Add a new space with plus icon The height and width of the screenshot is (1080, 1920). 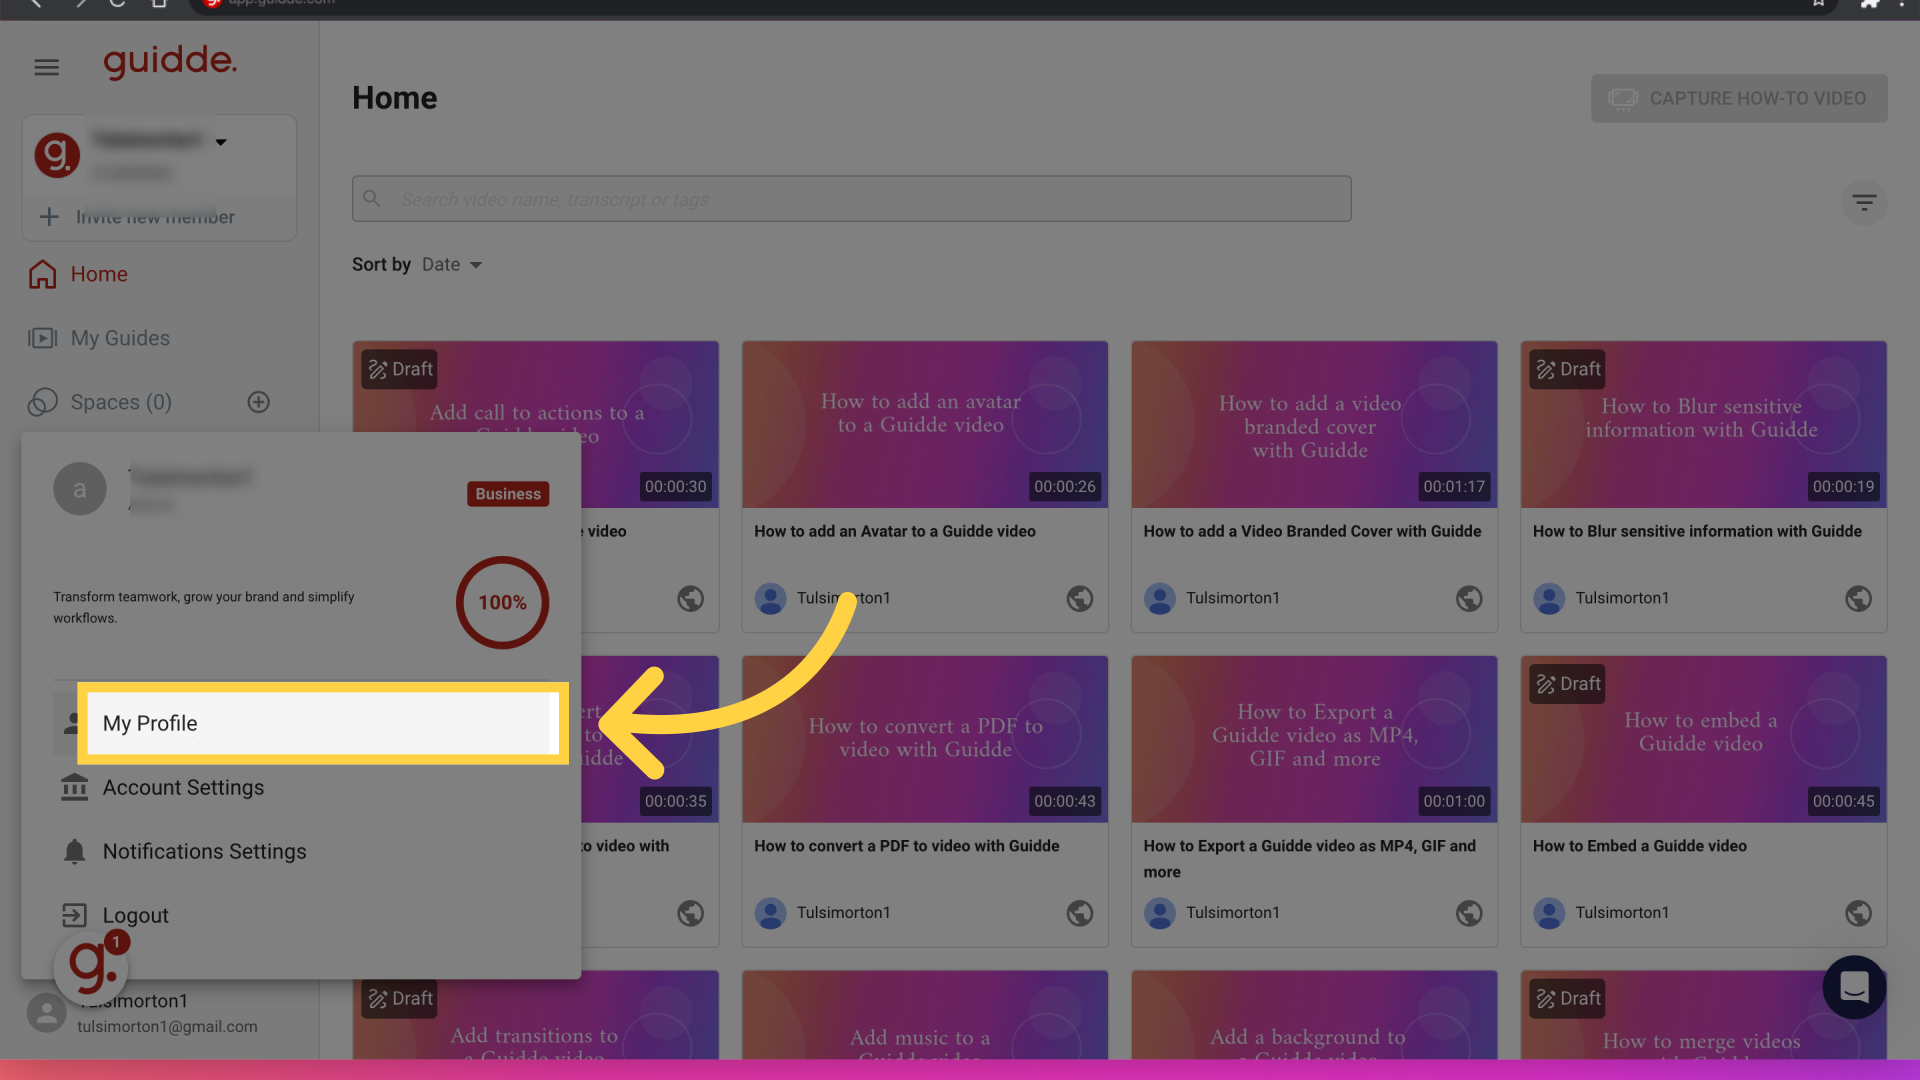click(259, 402)
